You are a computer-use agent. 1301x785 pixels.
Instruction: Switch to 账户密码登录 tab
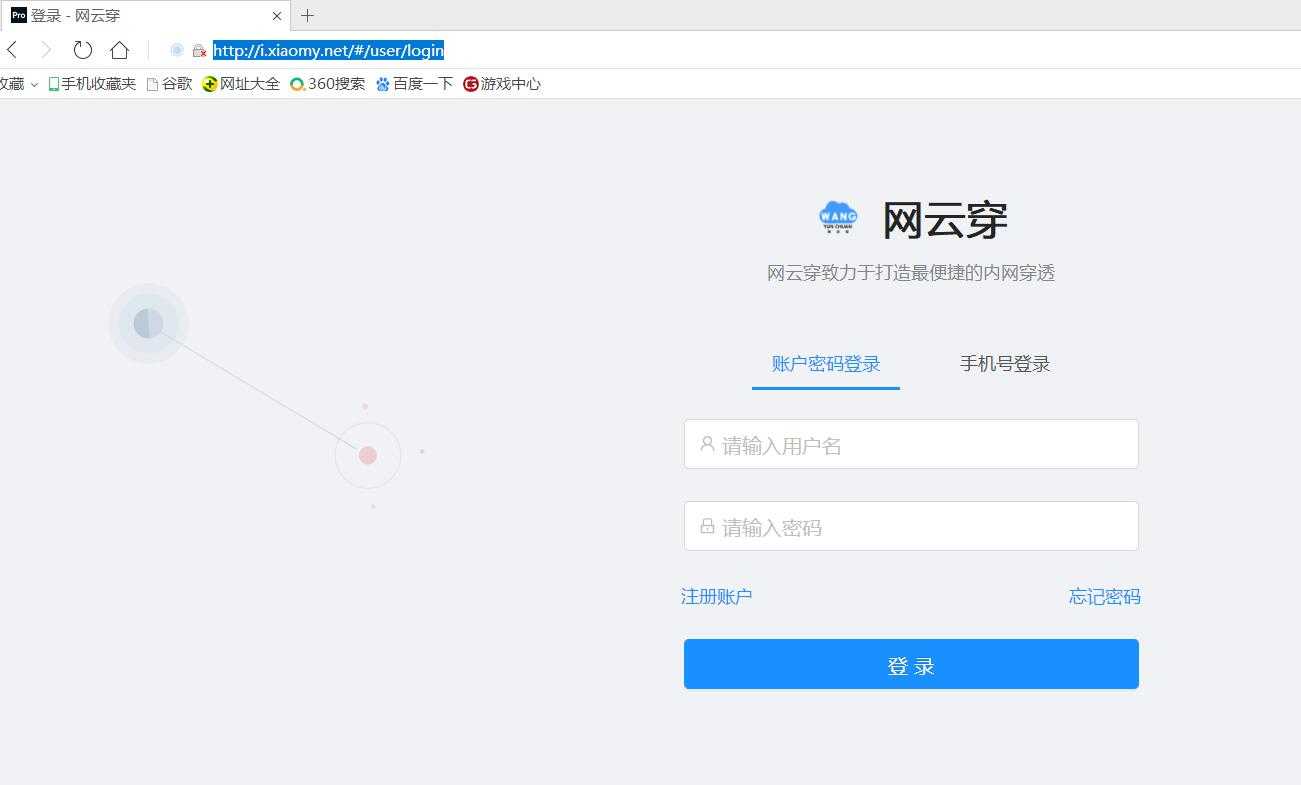826,364
